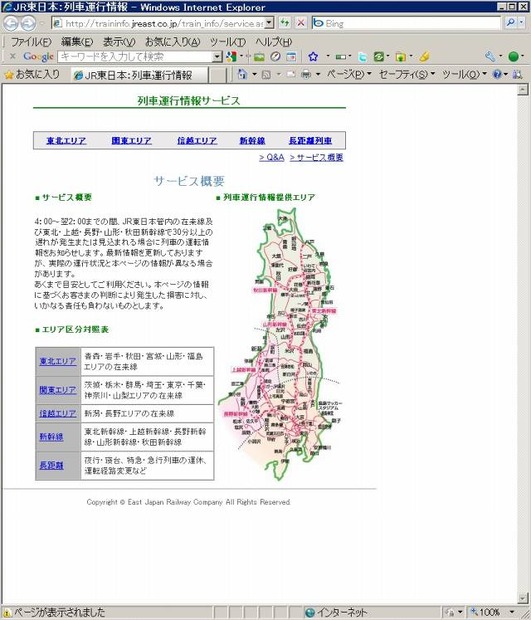This screenshot has width=531, height=620.
Task: Select the yellow highlighter icon
Action: pyautogui.click(x=424, y=57)
